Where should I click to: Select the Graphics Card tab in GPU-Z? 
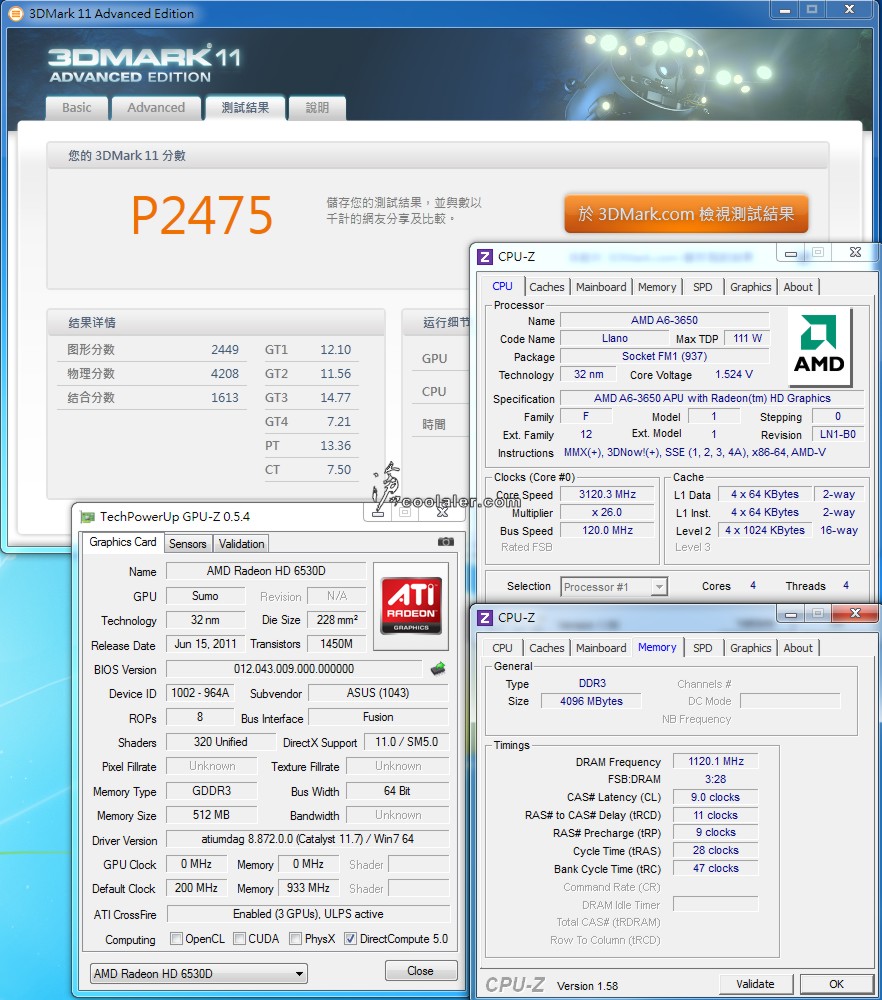pos(122,542)
